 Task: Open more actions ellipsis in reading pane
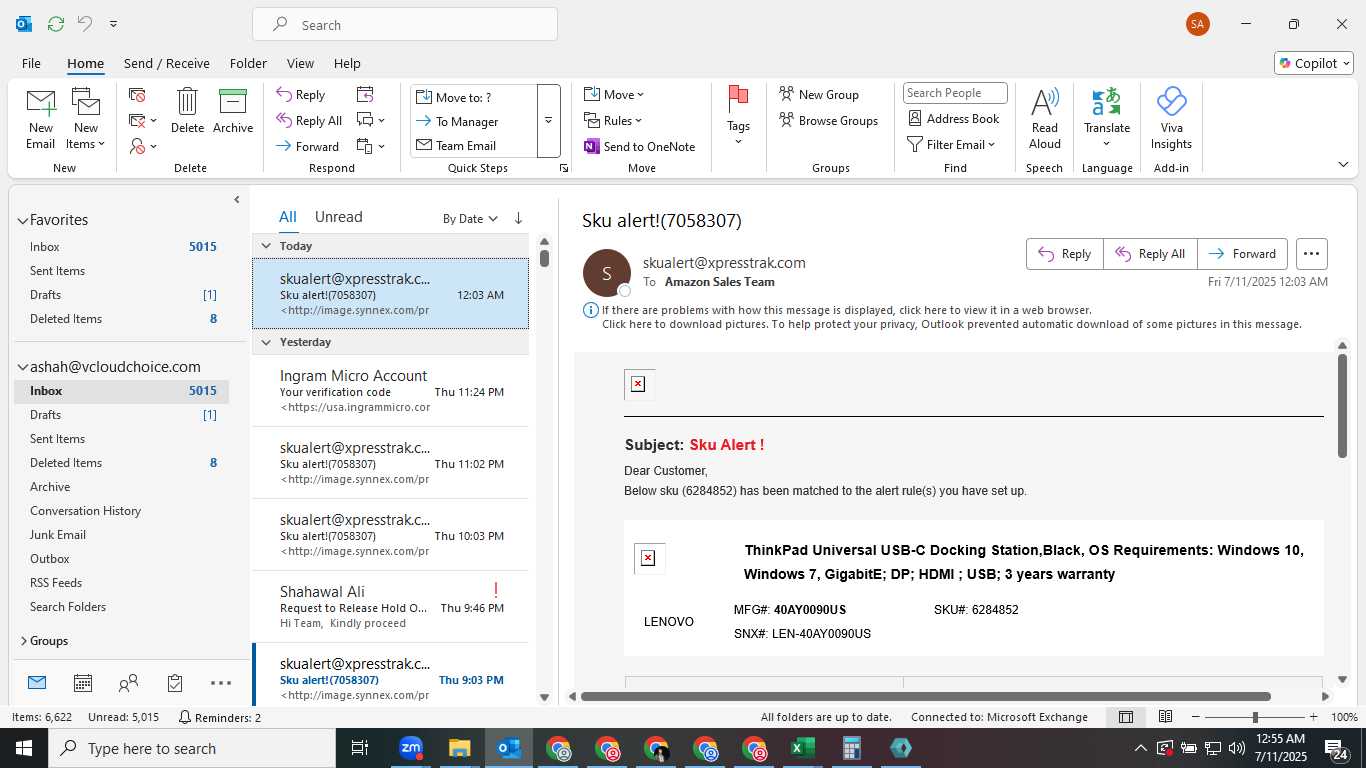(x=1311, y=254)
